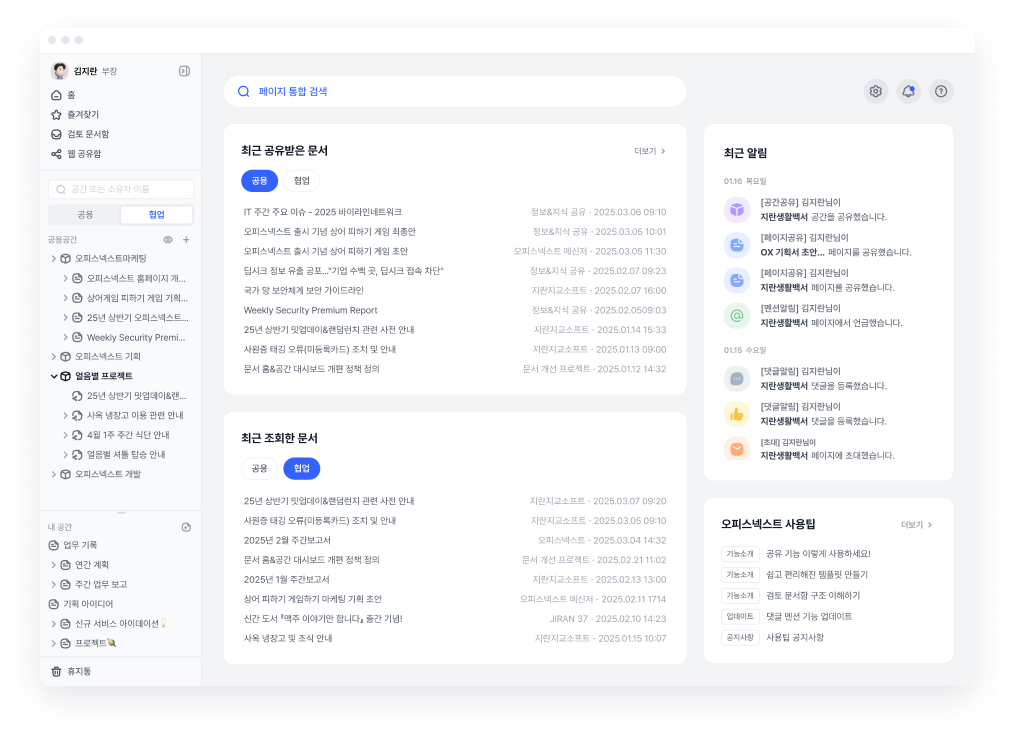Enable the 공용 filter in 최근 조회한 문서
1015x738 pixels.
(x=260, y=468)
